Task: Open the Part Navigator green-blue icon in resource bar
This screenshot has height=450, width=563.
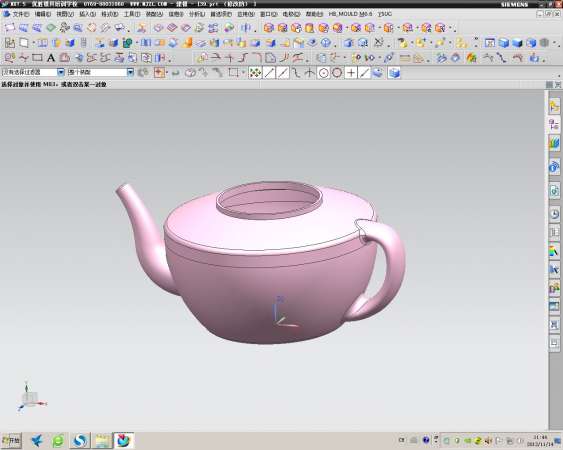Action: point(554,143)
